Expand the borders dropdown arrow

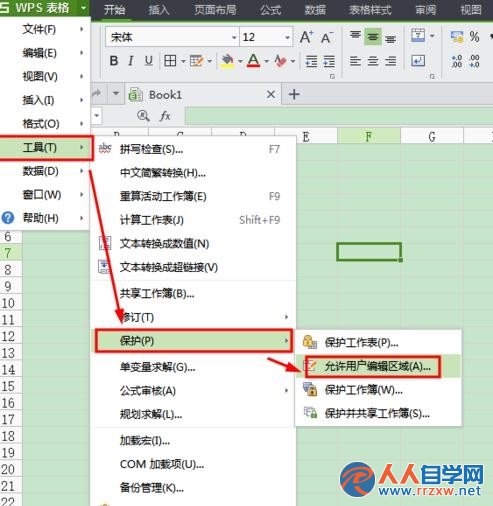(x=183, y=61)
